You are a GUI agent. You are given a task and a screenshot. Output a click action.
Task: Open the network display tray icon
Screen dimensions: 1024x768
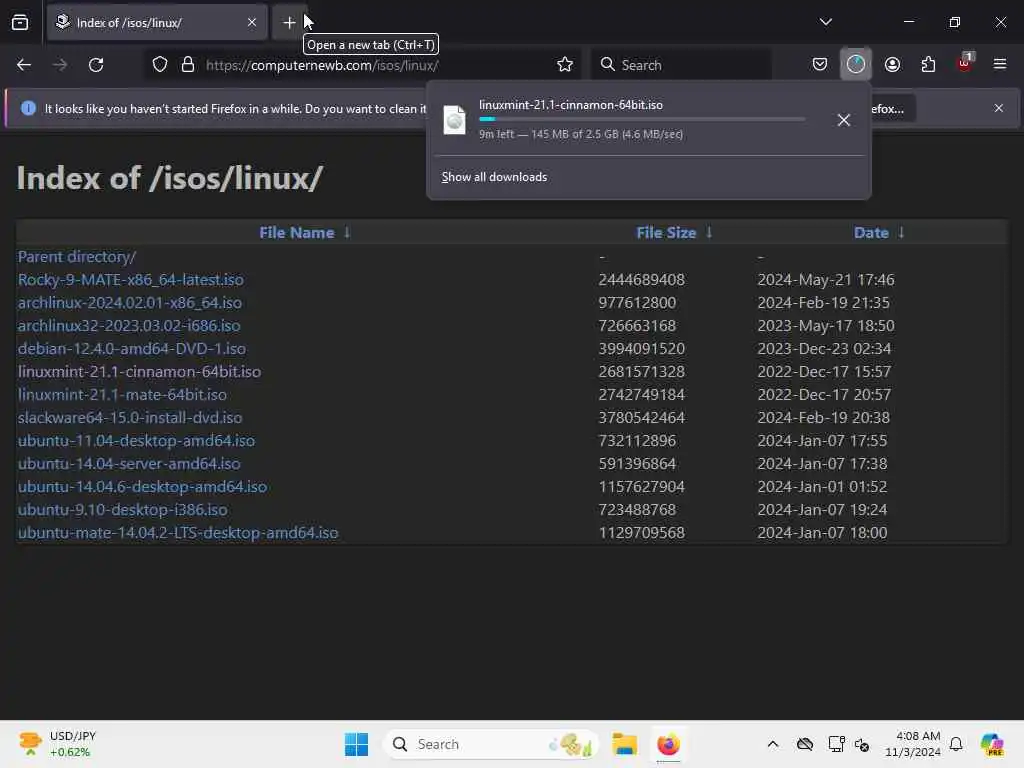(836, 744)
